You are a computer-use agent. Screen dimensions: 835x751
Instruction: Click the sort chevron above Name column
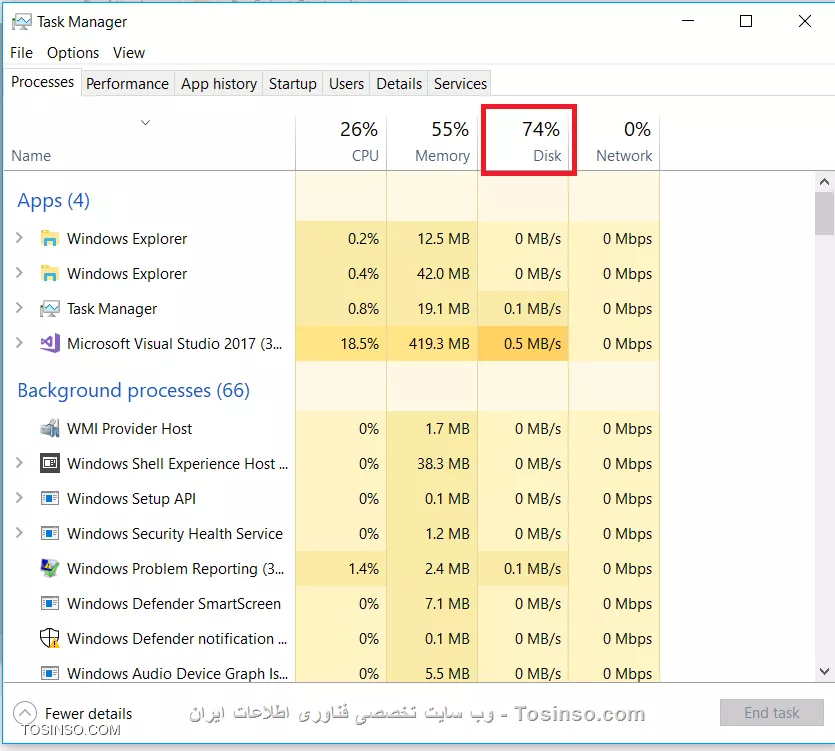145,123
